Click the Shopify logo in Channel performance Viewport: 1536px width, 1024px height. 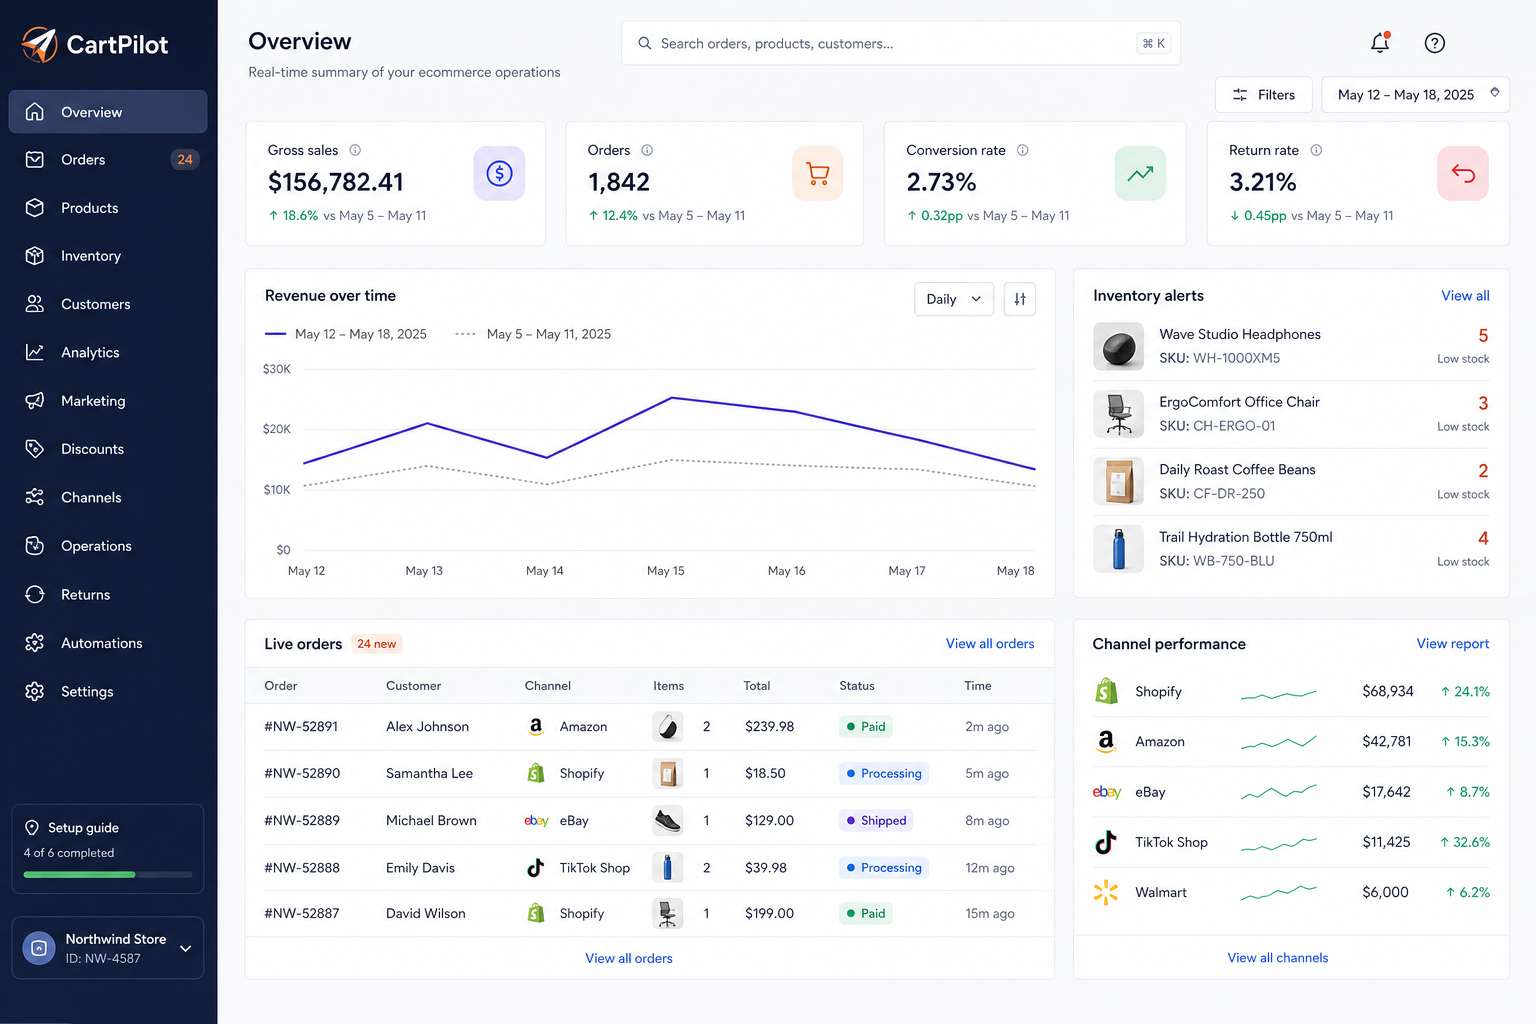coord(1106,691)
